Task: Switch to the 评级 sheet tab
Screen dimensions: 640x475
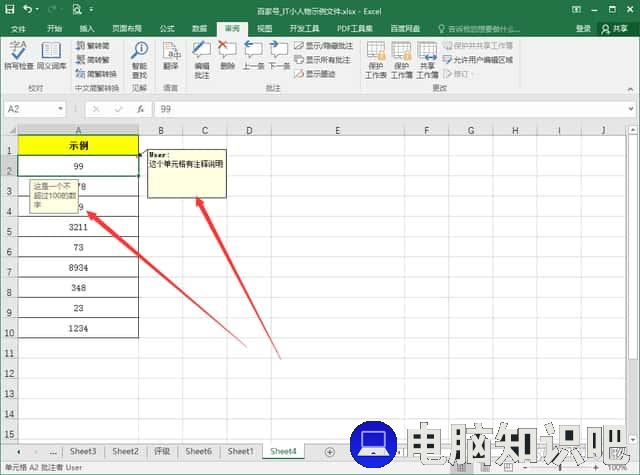Action: tap(162, 451)
